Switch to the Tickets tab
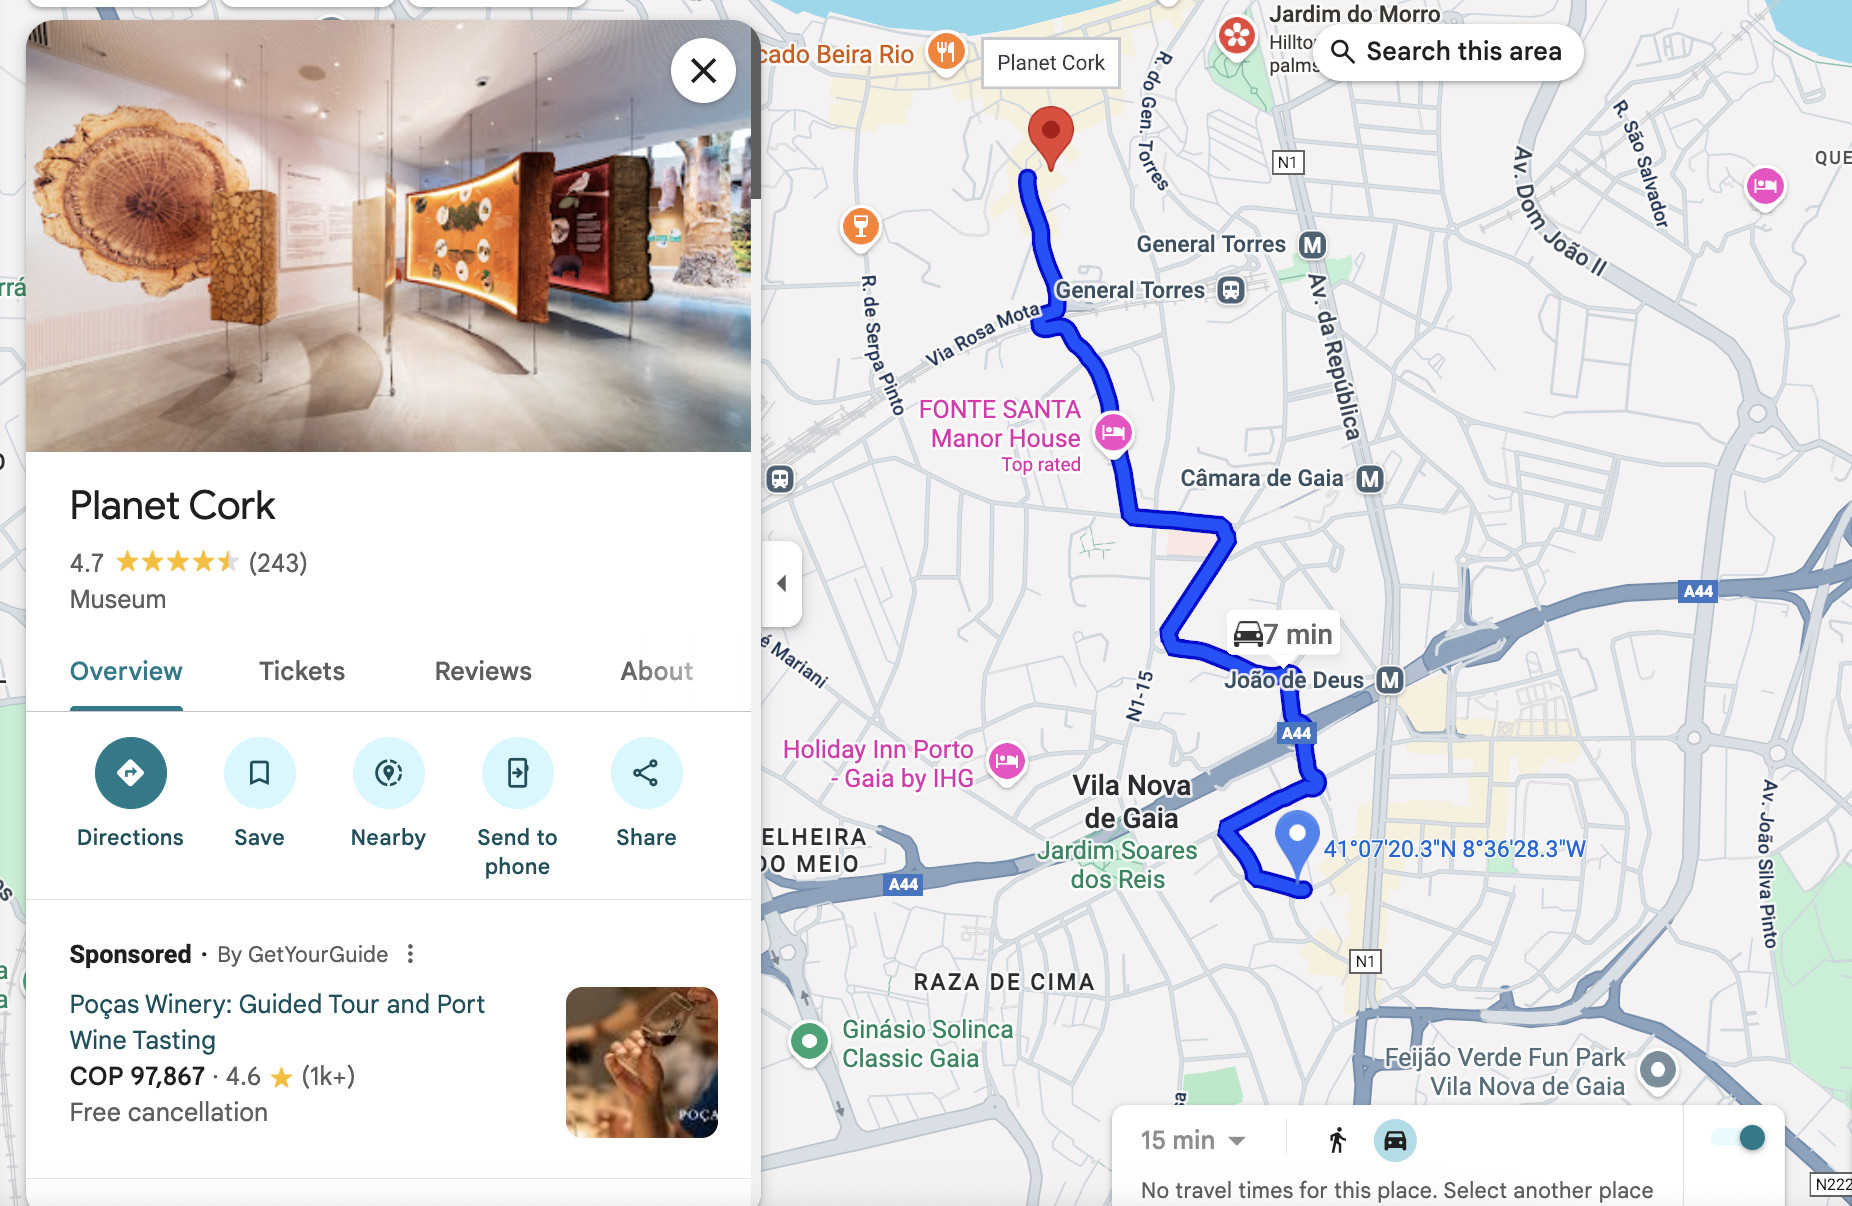This screenshot has height=1206, width=1852. 302,671
